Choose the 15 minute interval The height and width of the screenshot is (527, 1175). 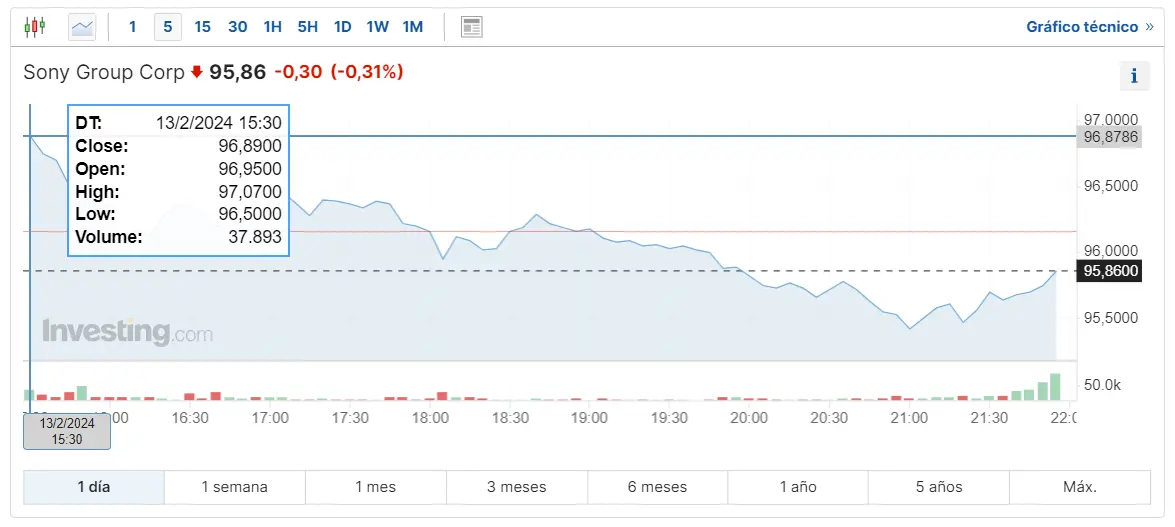[203, 27]
